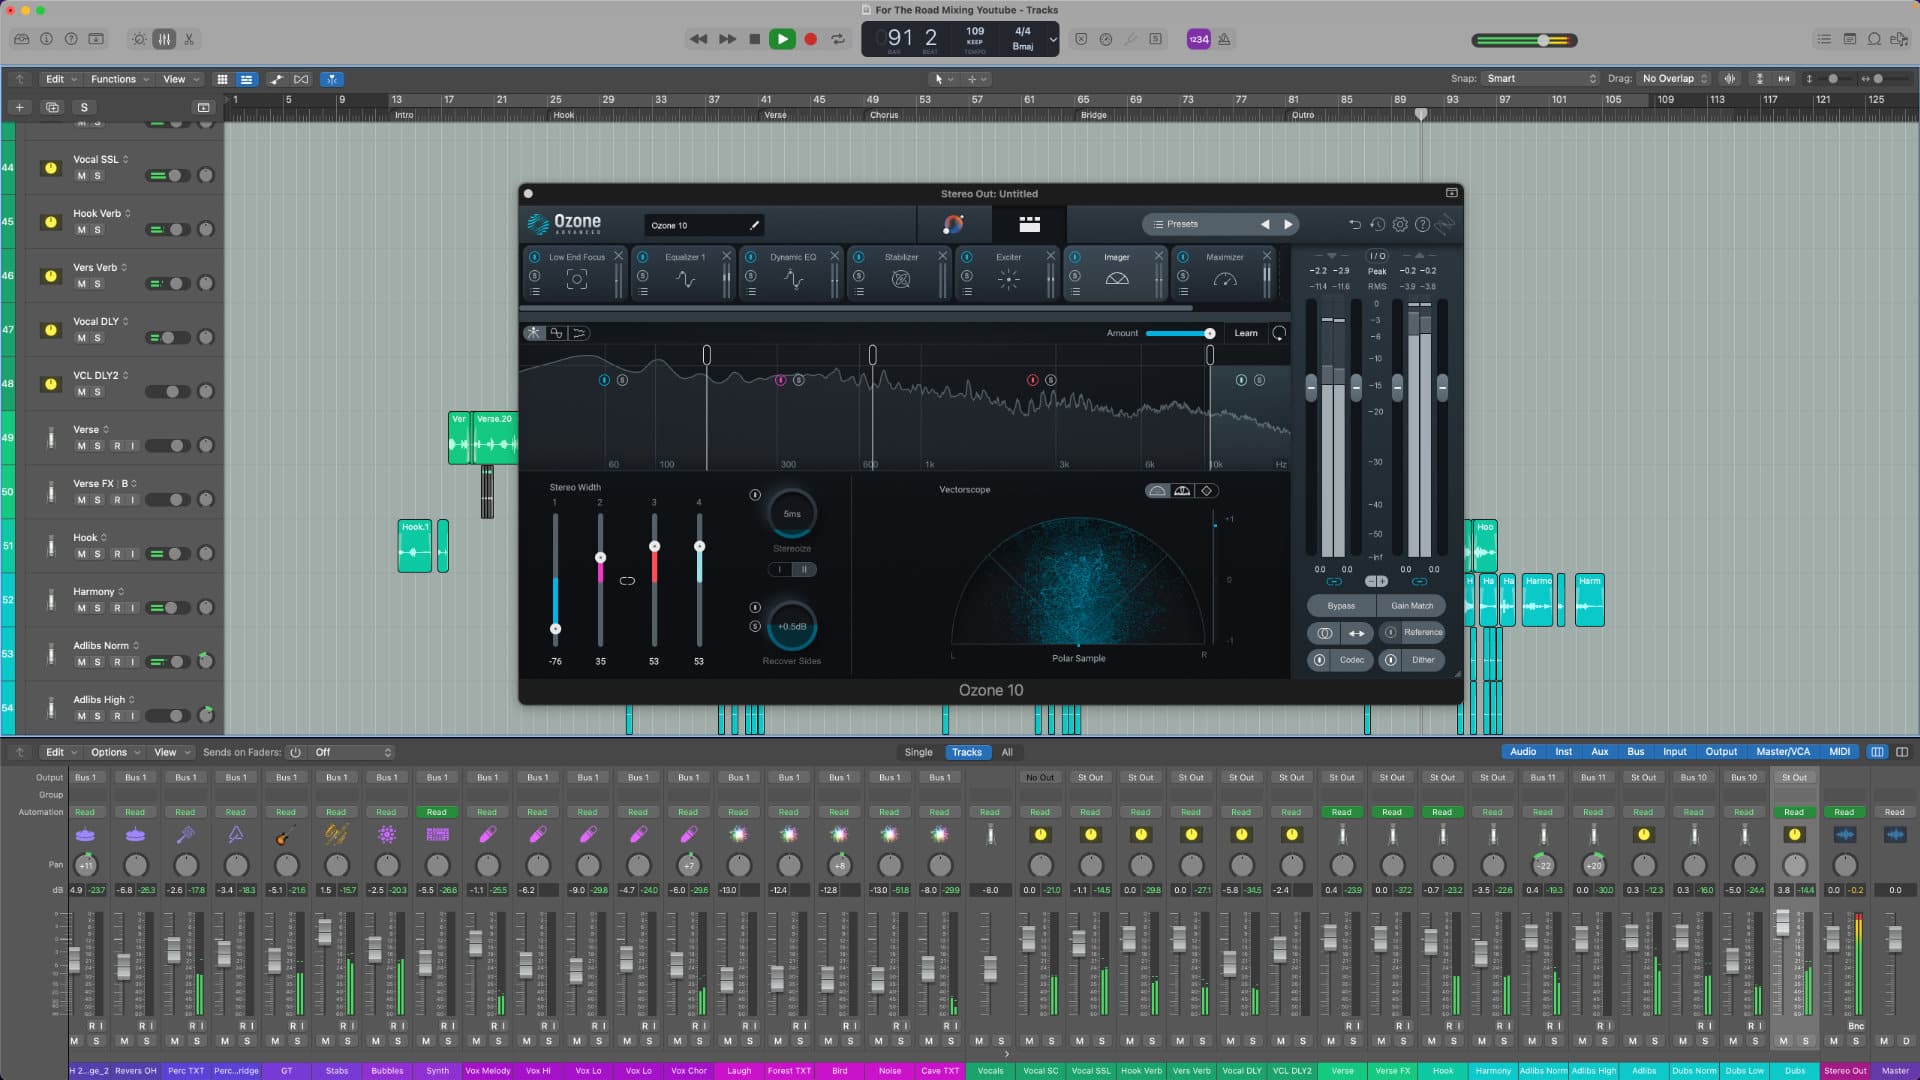Select the Lissajous vectorscope view icon
The height and width of the screenshot is (1080, 1920).
(1206, 491)
